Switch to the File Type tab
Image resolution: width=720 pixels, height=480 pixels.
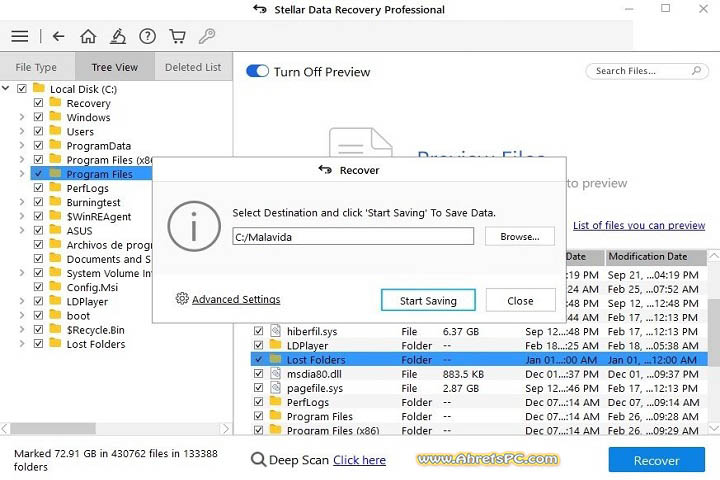click(36, 67)
